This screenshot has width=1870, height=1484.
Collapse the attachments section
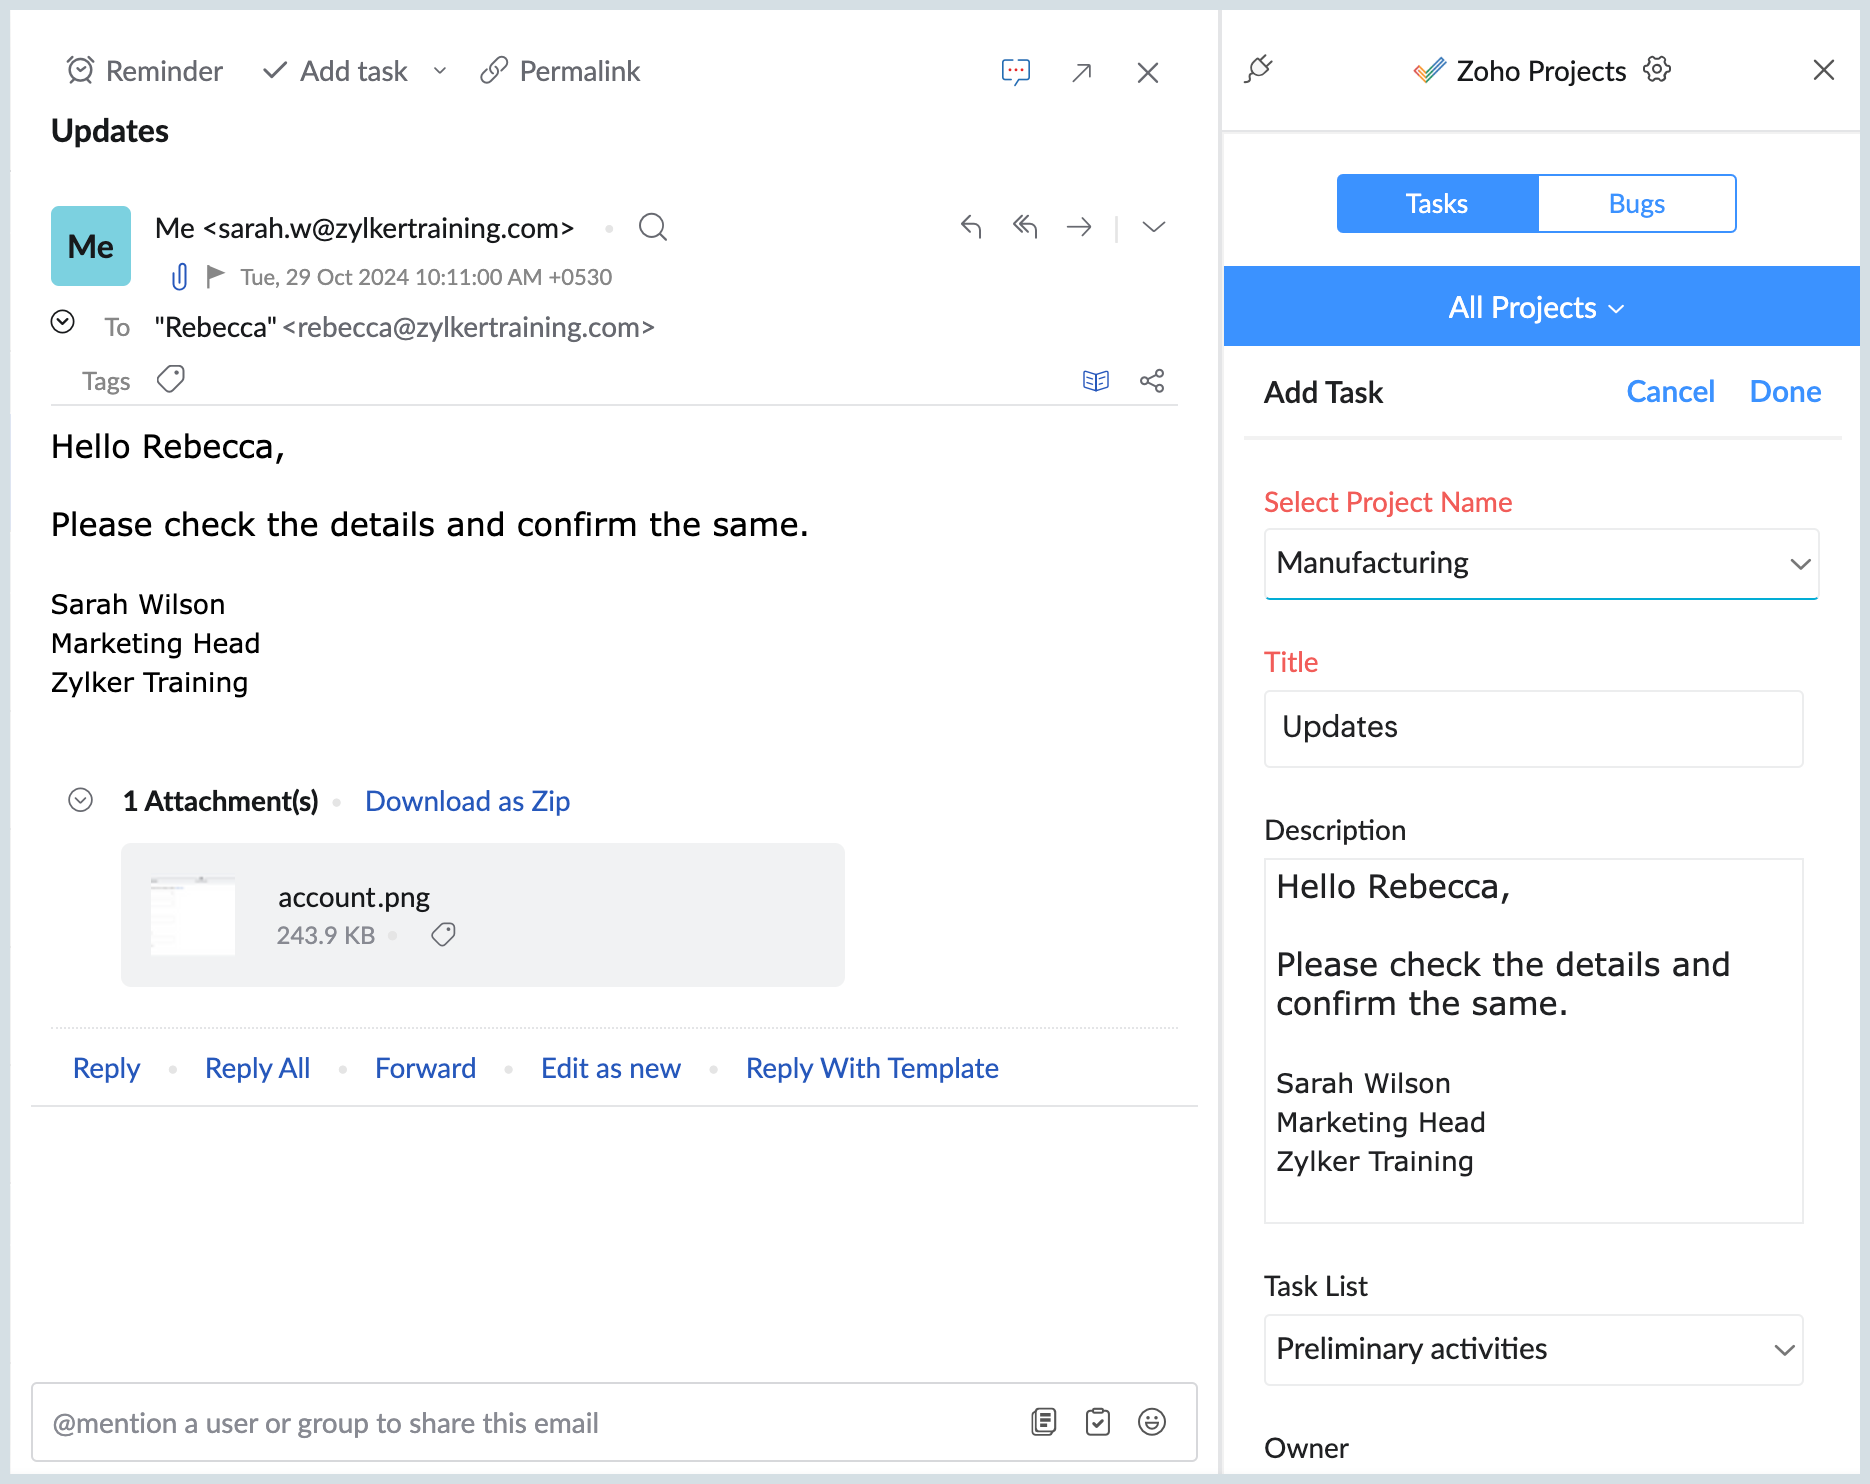[x=81, y=800]
